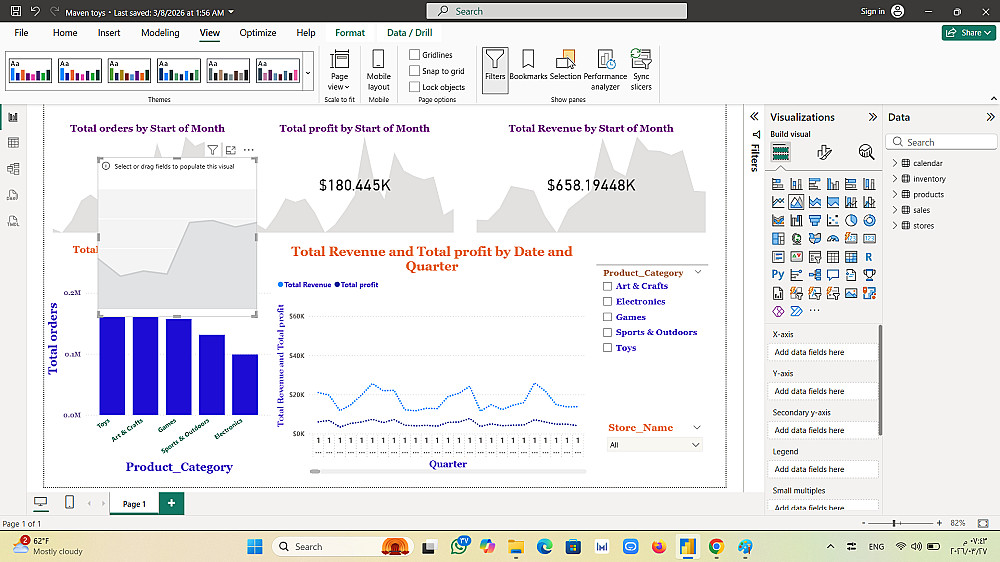1000x562 pixels.
Task: Tick Games in category slicer
Action: coord(607,317)
